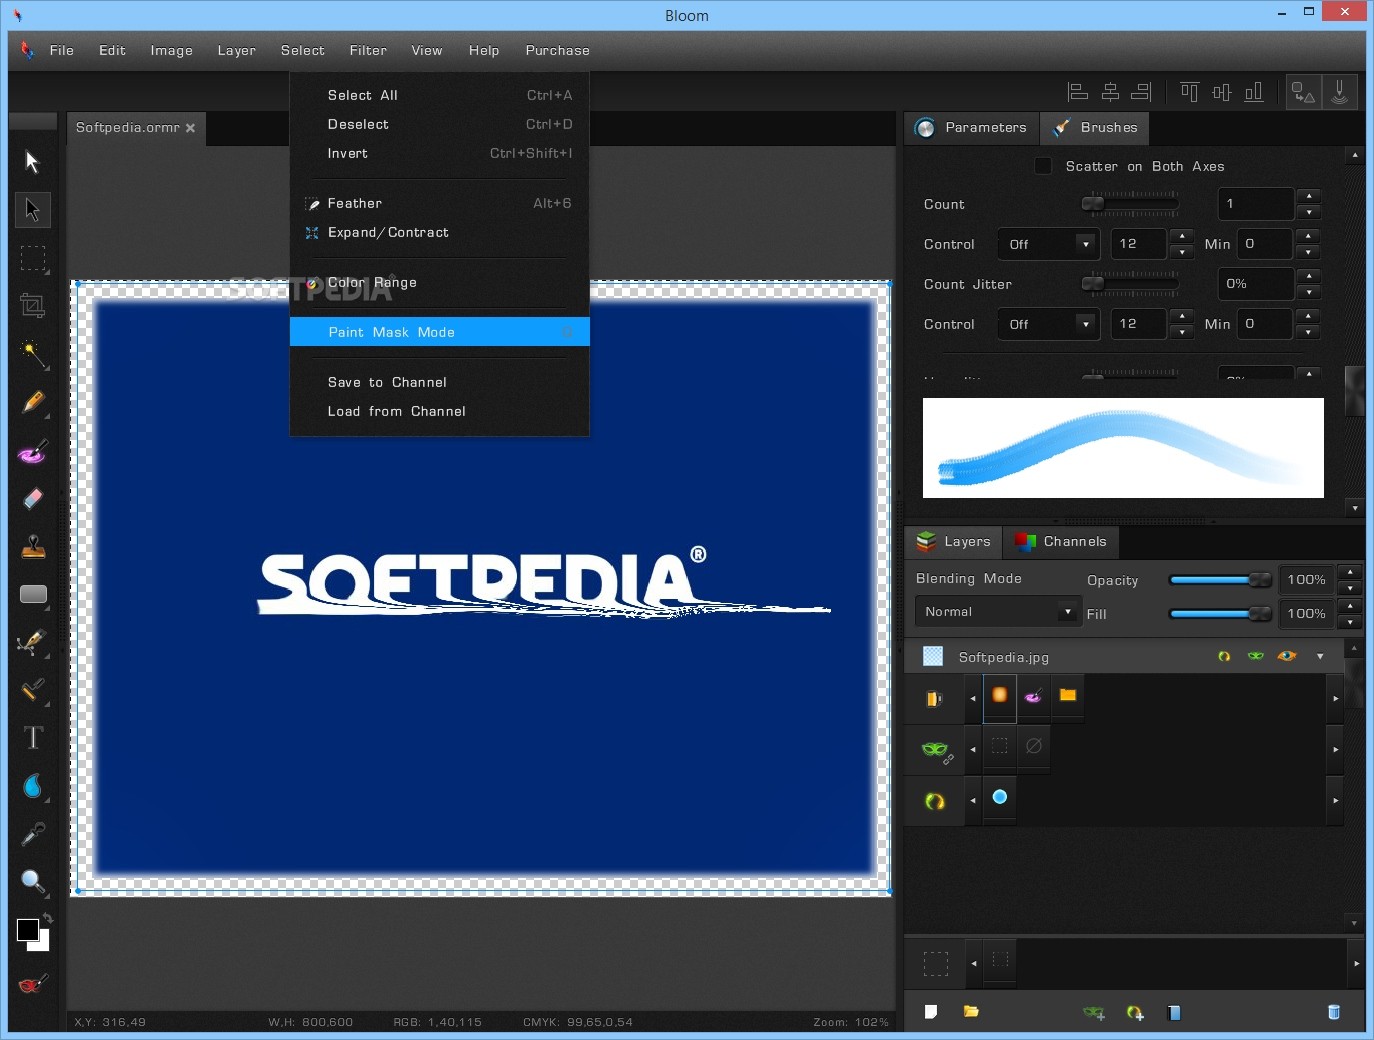The image size is (1374, 1040).
Task: Increase the Opacity 100% stepper
Action: click(x=1350, y=572)
